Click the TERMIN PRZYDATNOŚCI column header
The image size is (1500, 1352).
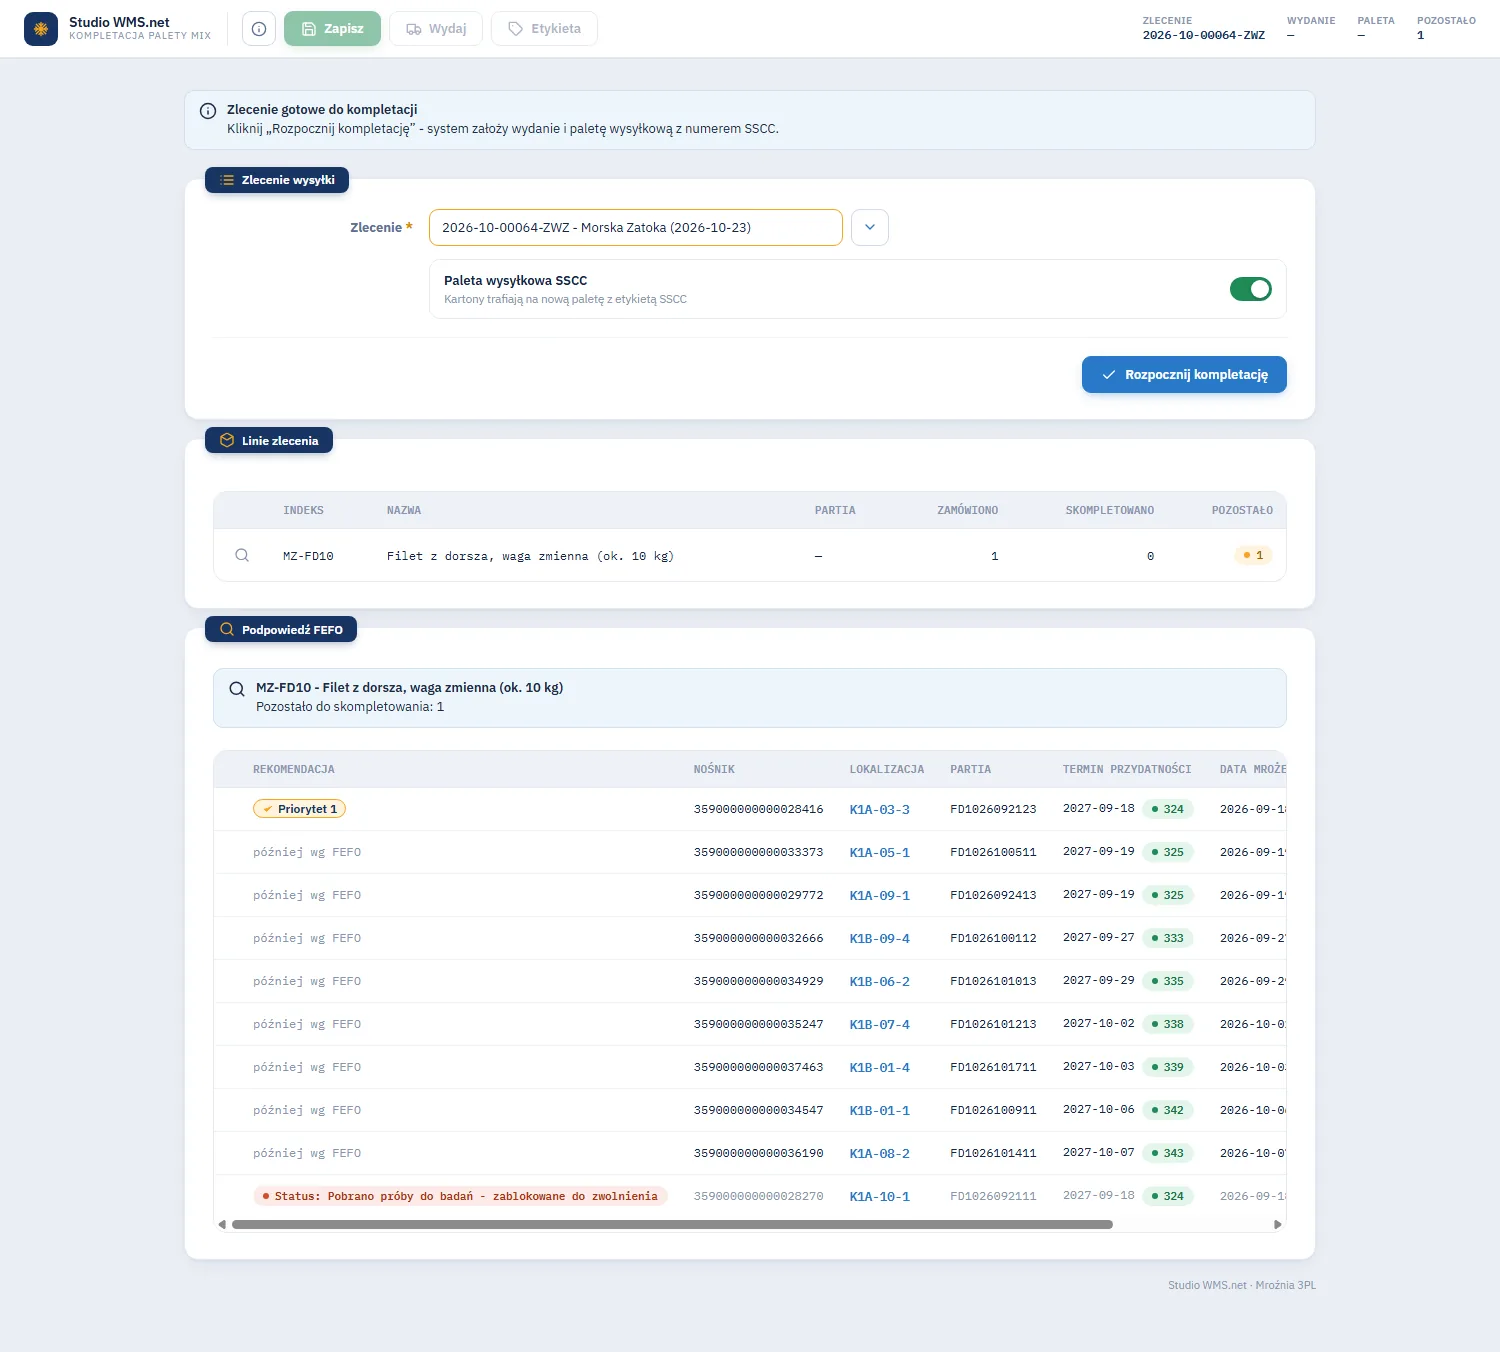1127,769
